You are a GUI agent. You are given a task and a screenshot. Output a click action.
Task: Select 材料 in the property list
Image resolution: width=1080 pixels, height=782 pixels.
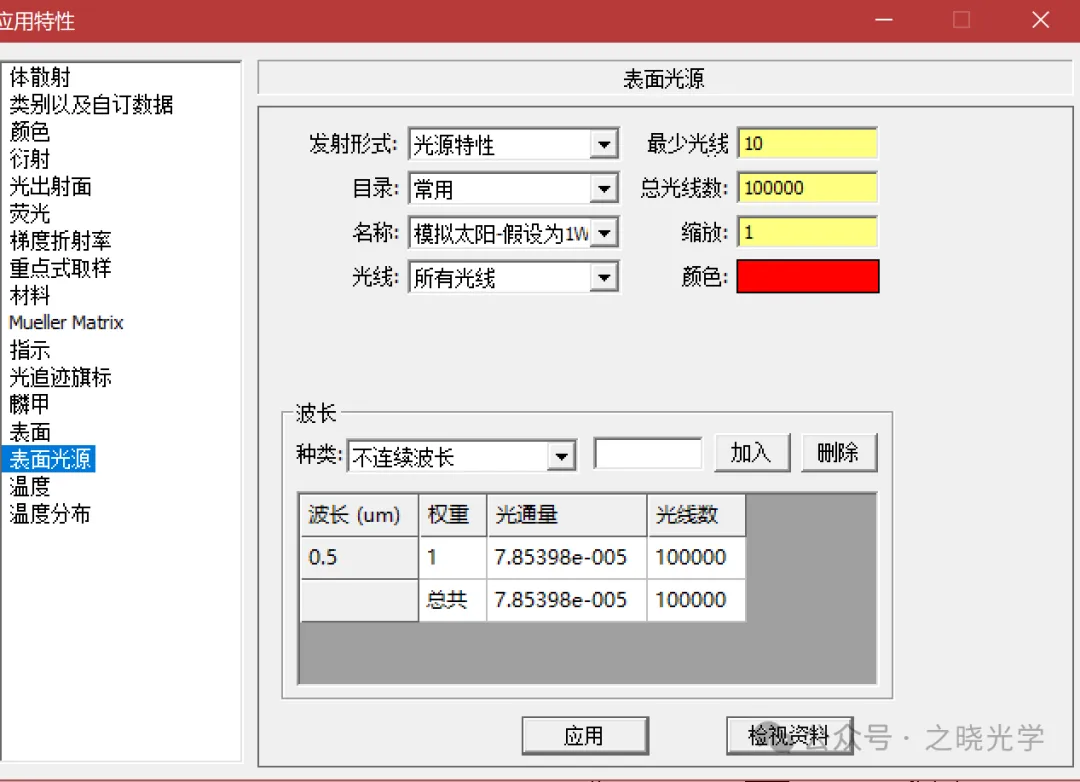[30, 296]
